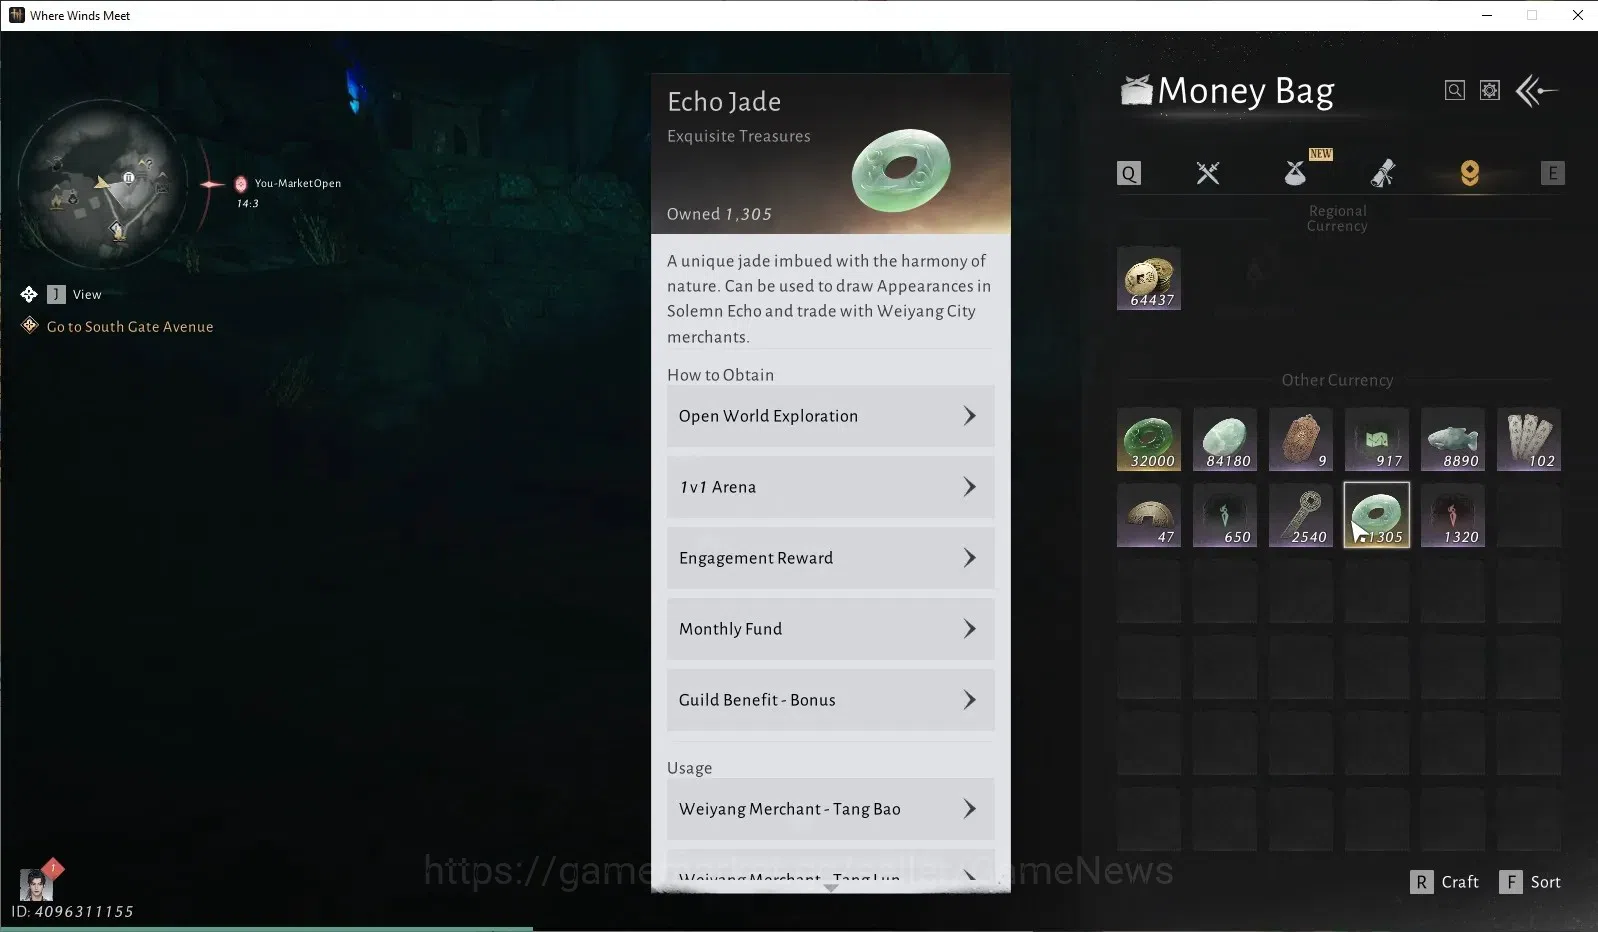
Task: Close the Where Winds Meet window
Action: 1577,15
